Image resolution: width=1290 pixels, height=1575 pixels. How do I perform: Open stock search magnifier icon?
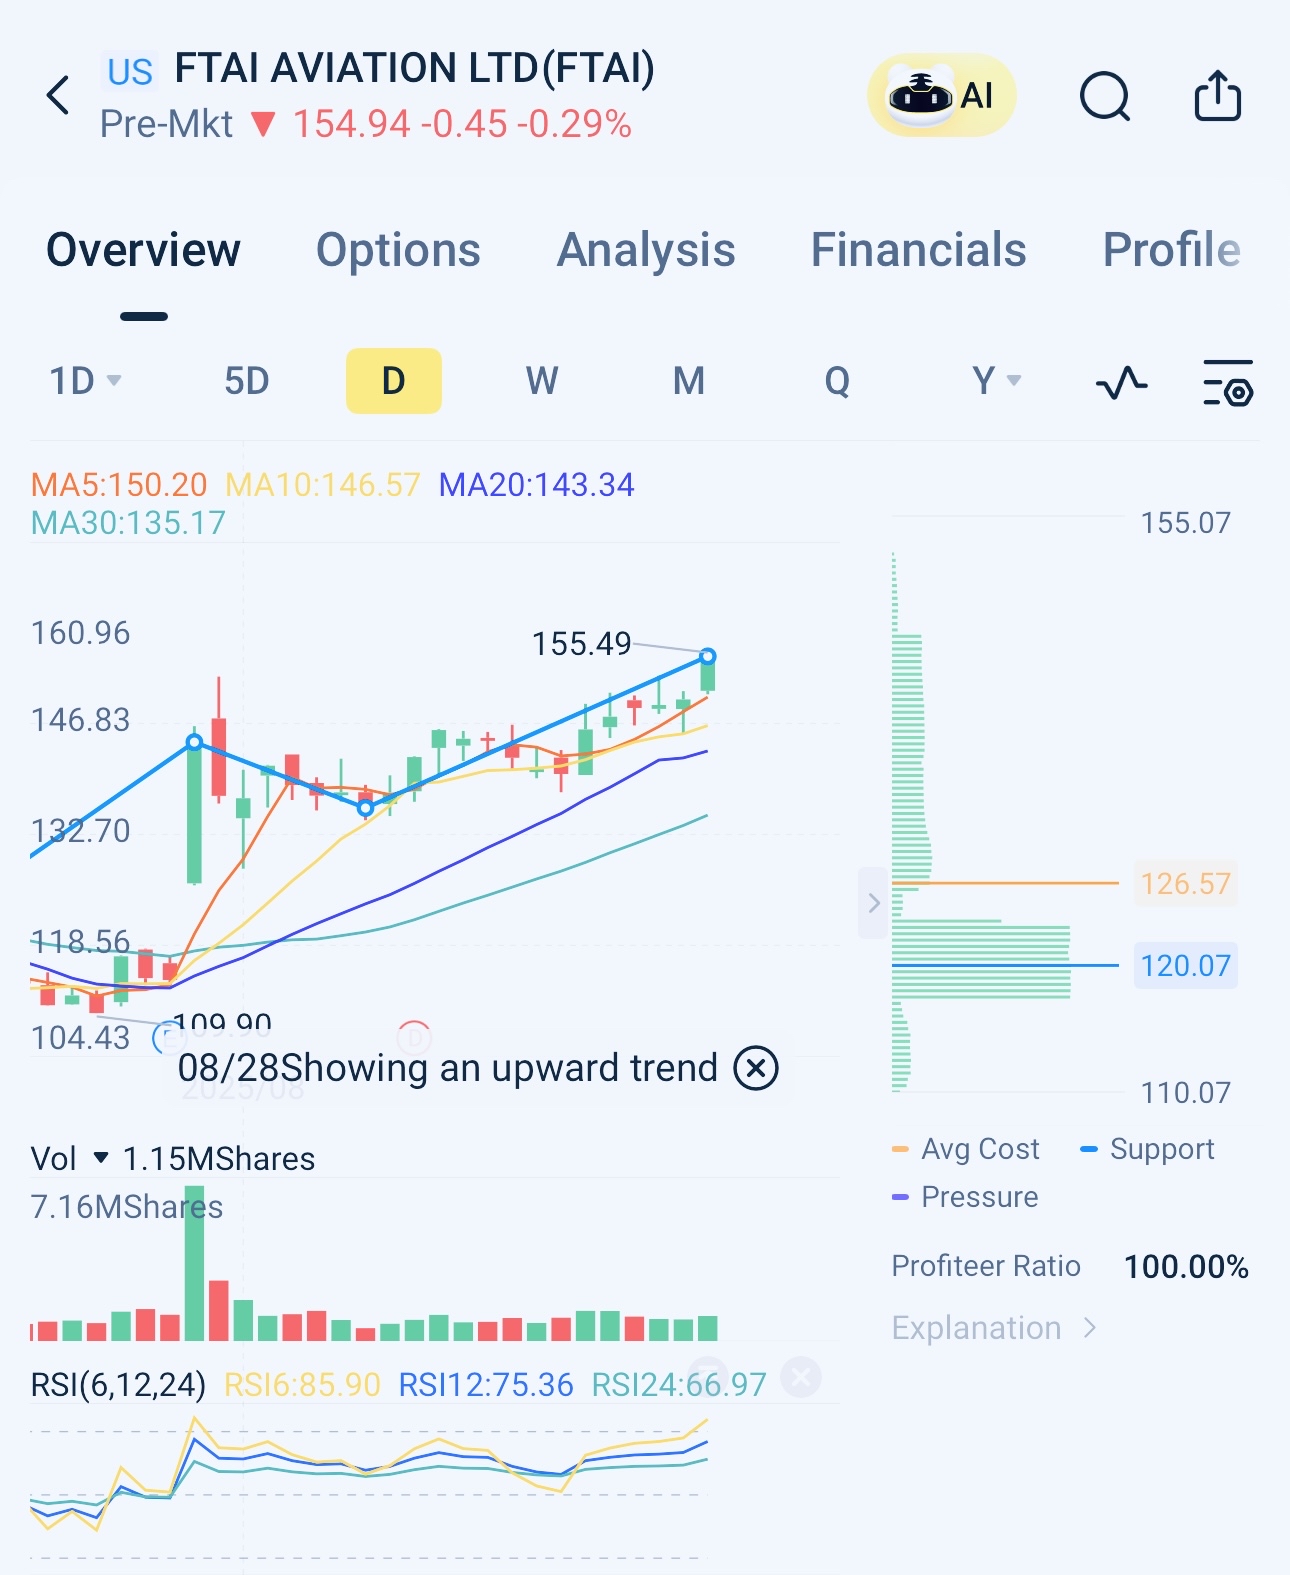point(1105,97)
